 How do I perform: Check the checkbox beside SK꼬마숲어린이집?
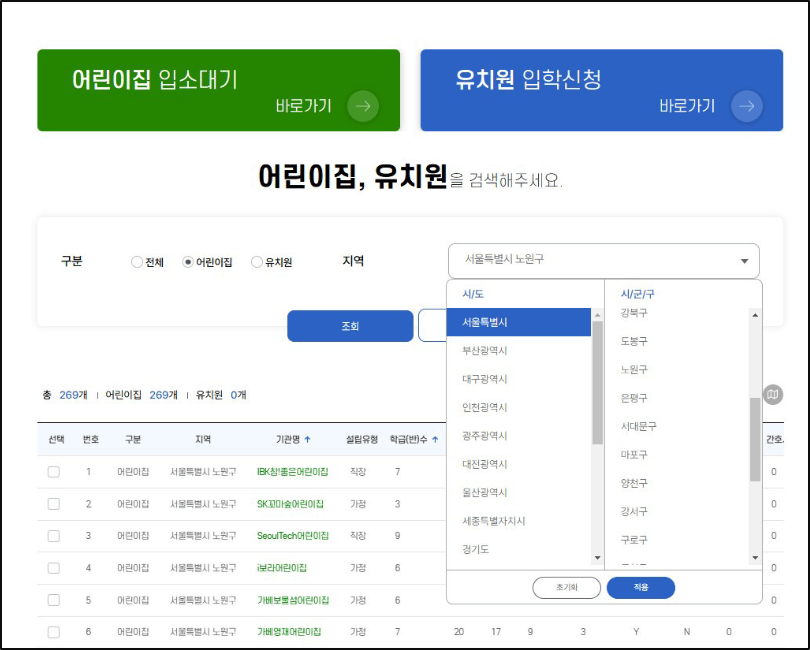point(54,504)
